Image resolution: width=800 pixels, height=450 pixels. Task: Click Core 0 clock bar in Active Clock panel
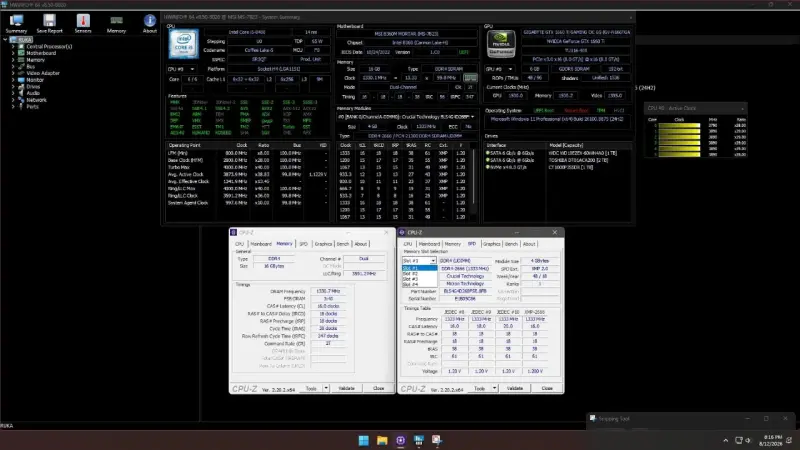tap(679, 125)
